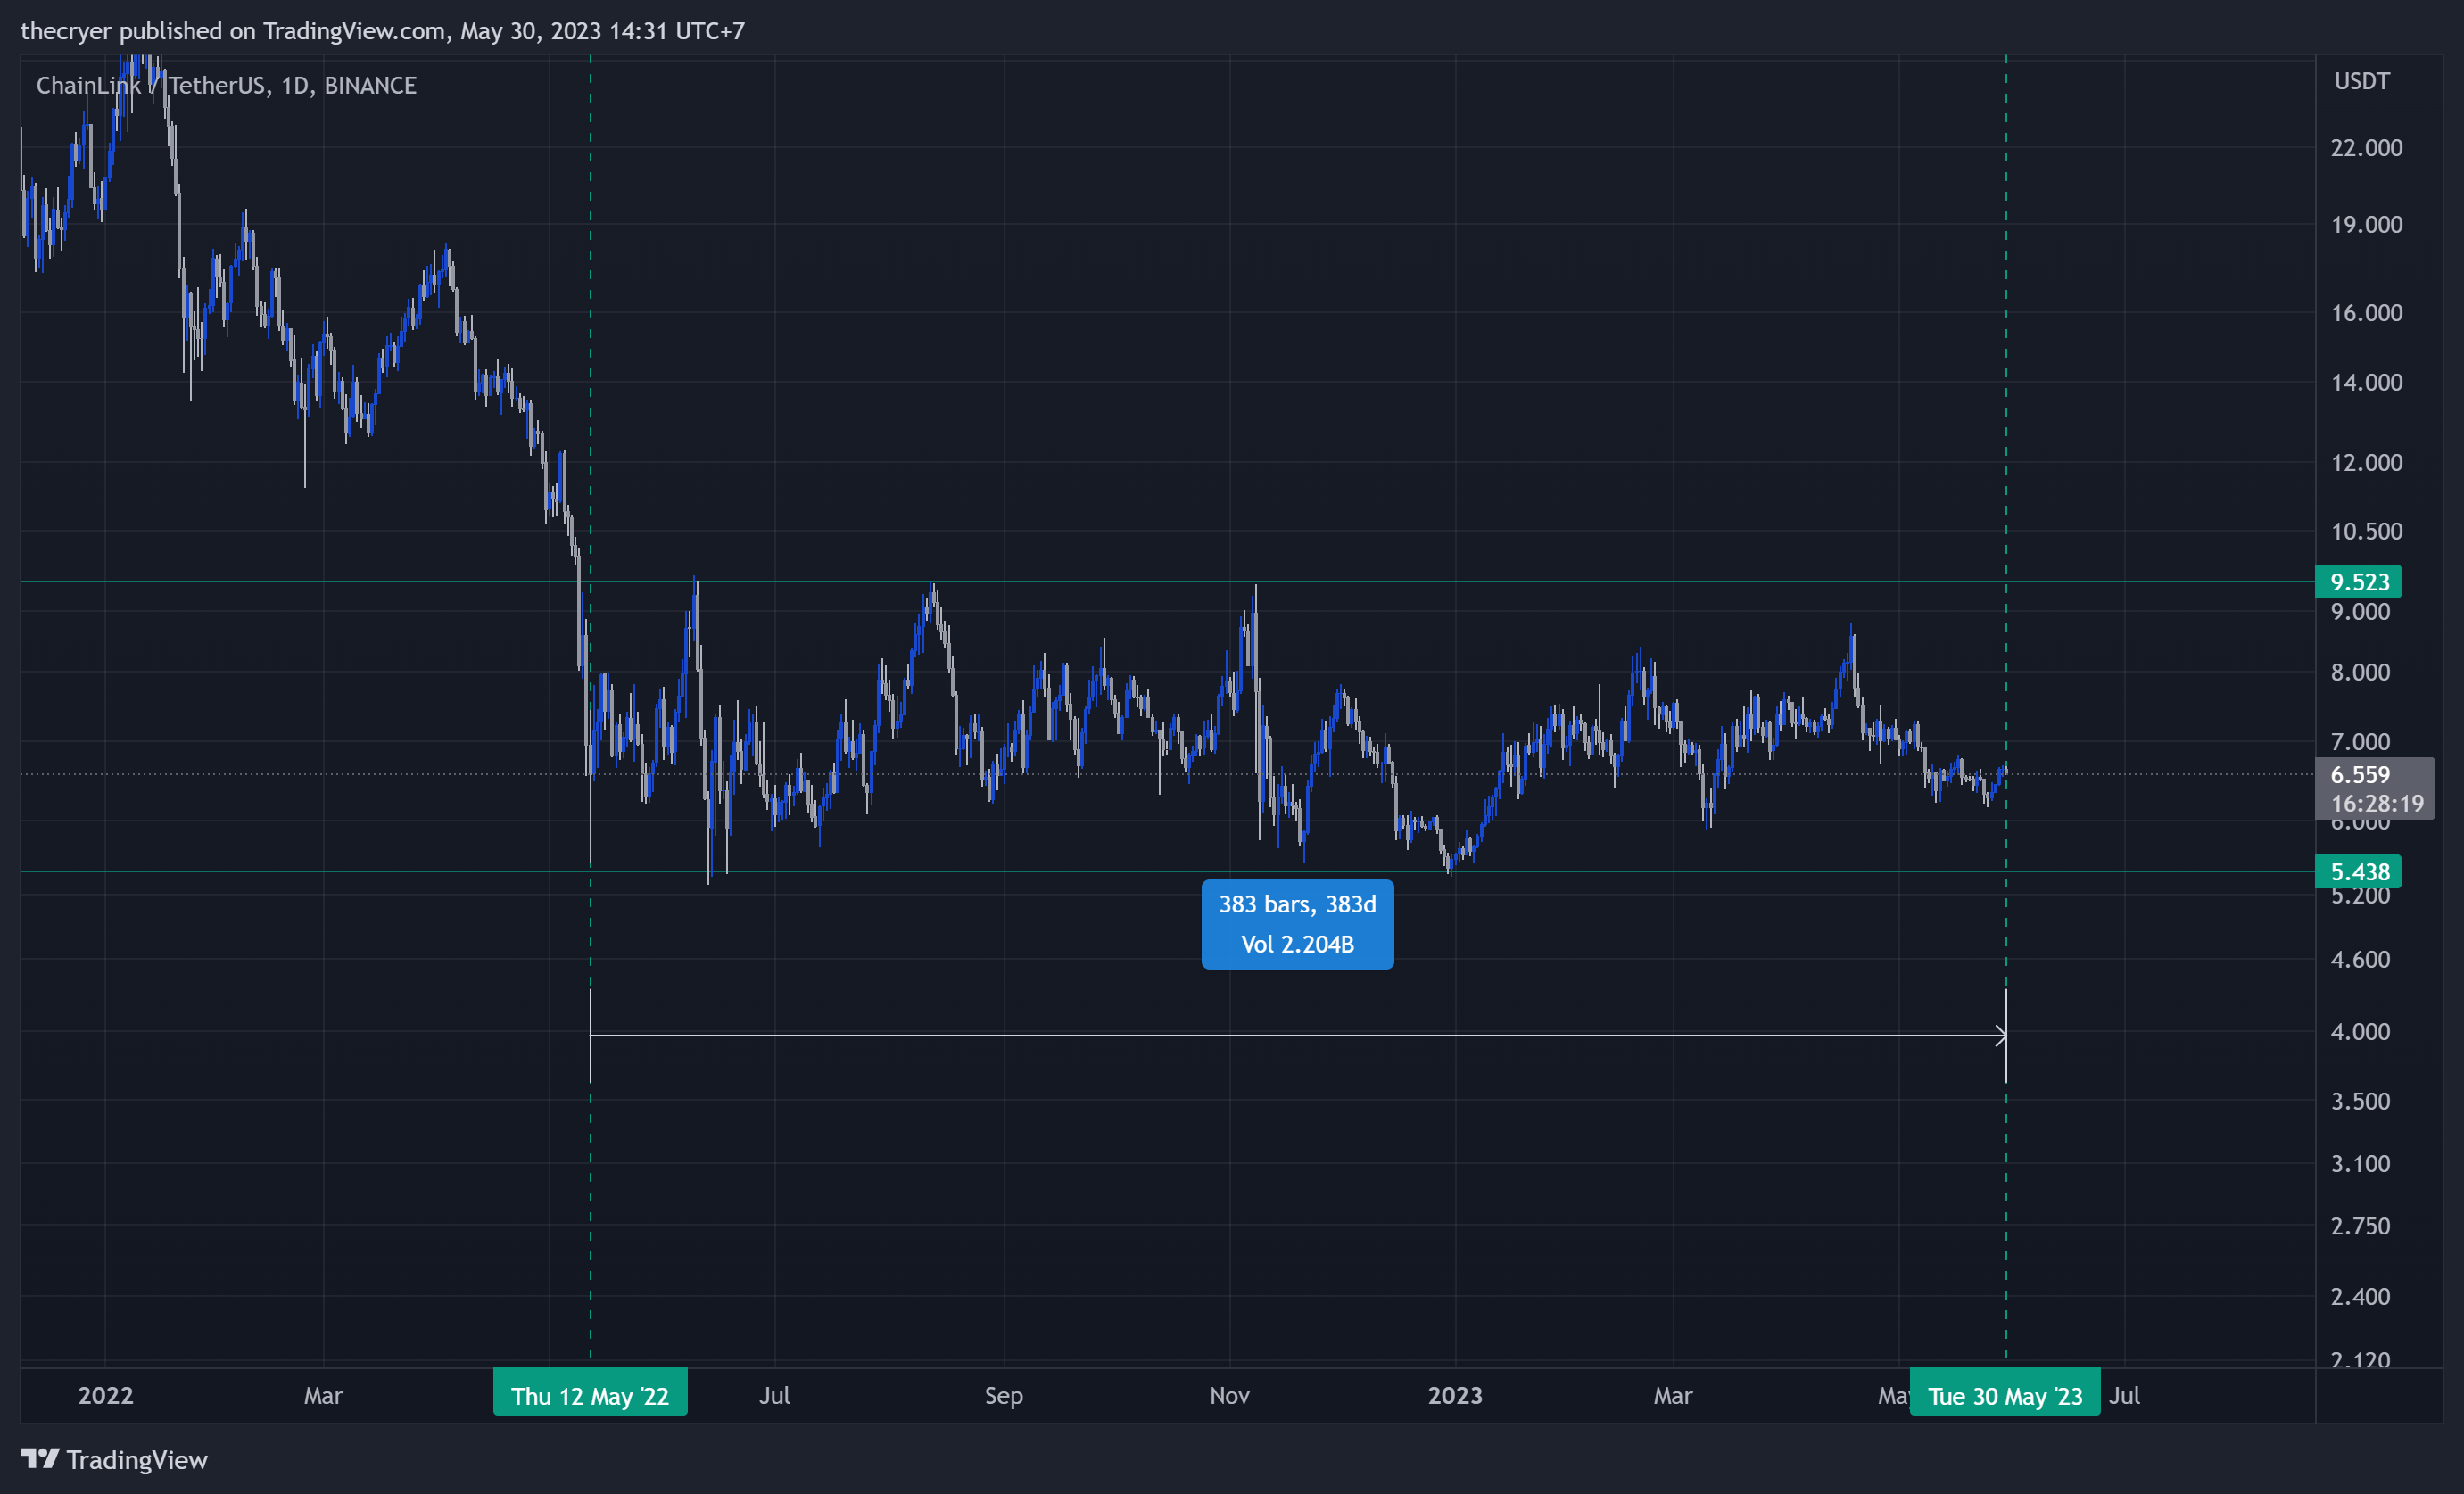Screen dimensions: 2464x1494
Task: Click the 4.000 price axis label
Action: point(2360,1032)
